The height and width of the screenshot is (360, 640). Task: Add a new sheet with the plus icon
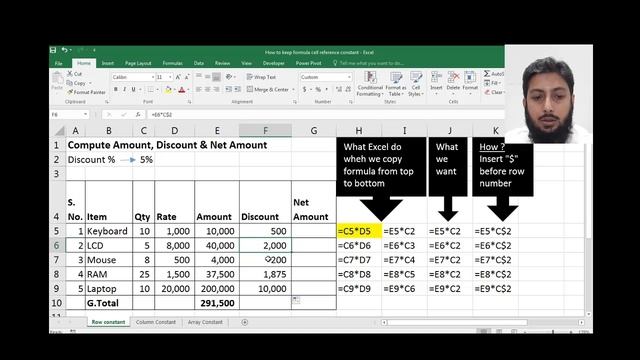[x=244, y=322]
